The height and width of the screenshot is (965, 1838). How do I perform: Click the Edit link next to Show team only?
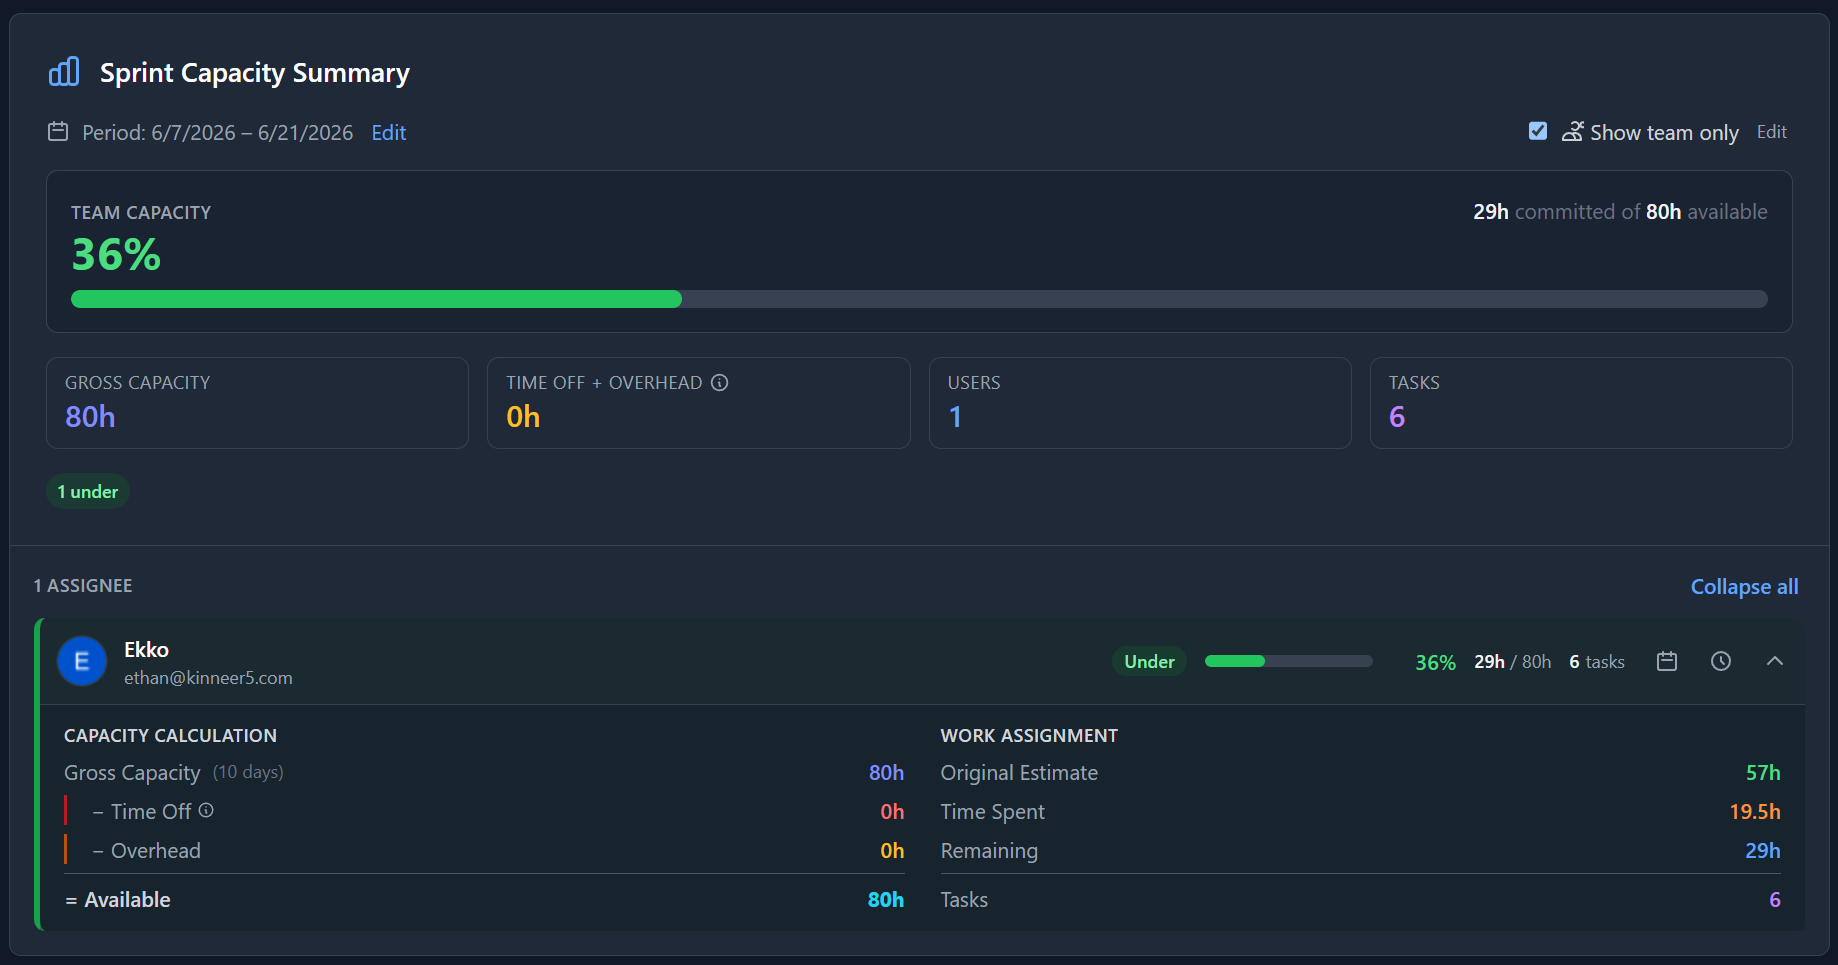point(1771,132)
